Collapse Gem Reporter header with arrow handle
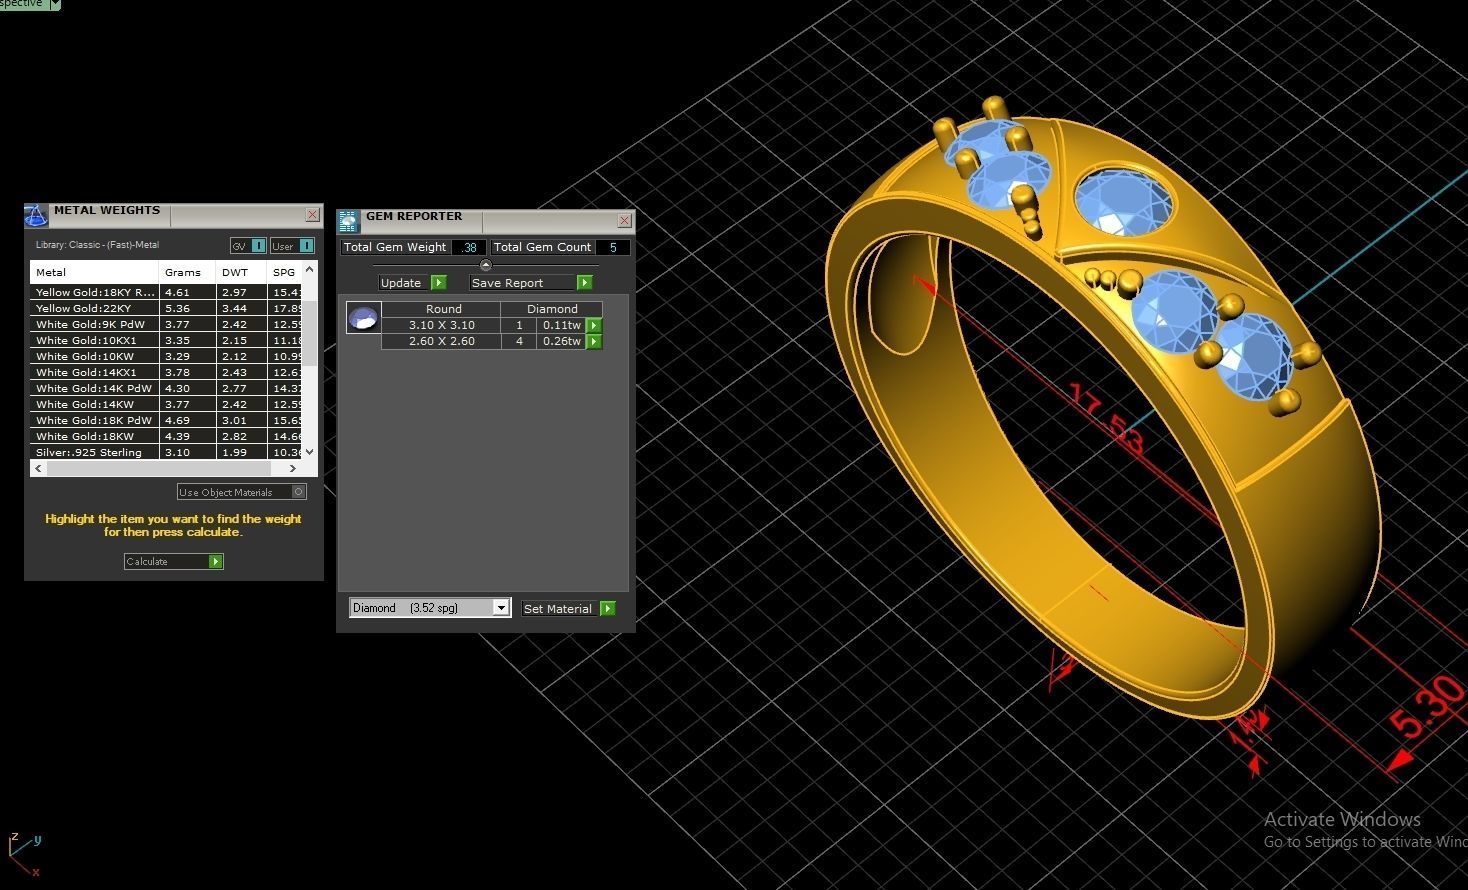Screen dimensions: 1468x890 point(486,265)
